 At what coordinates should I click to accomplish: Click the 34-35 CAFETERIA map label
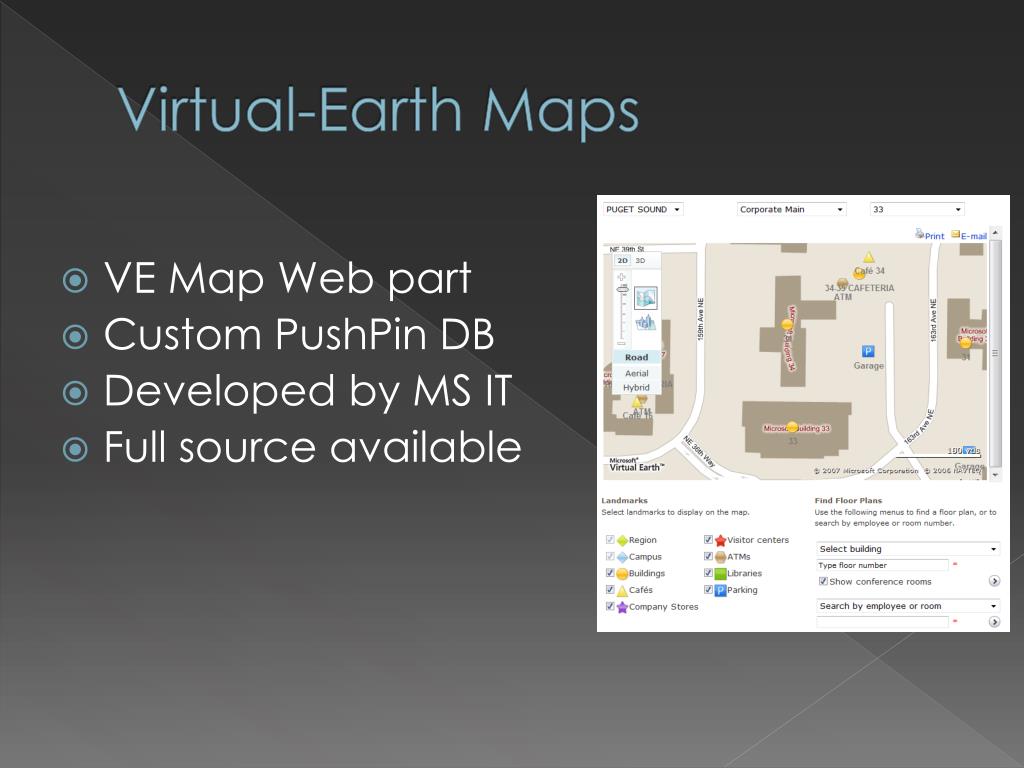859,287
